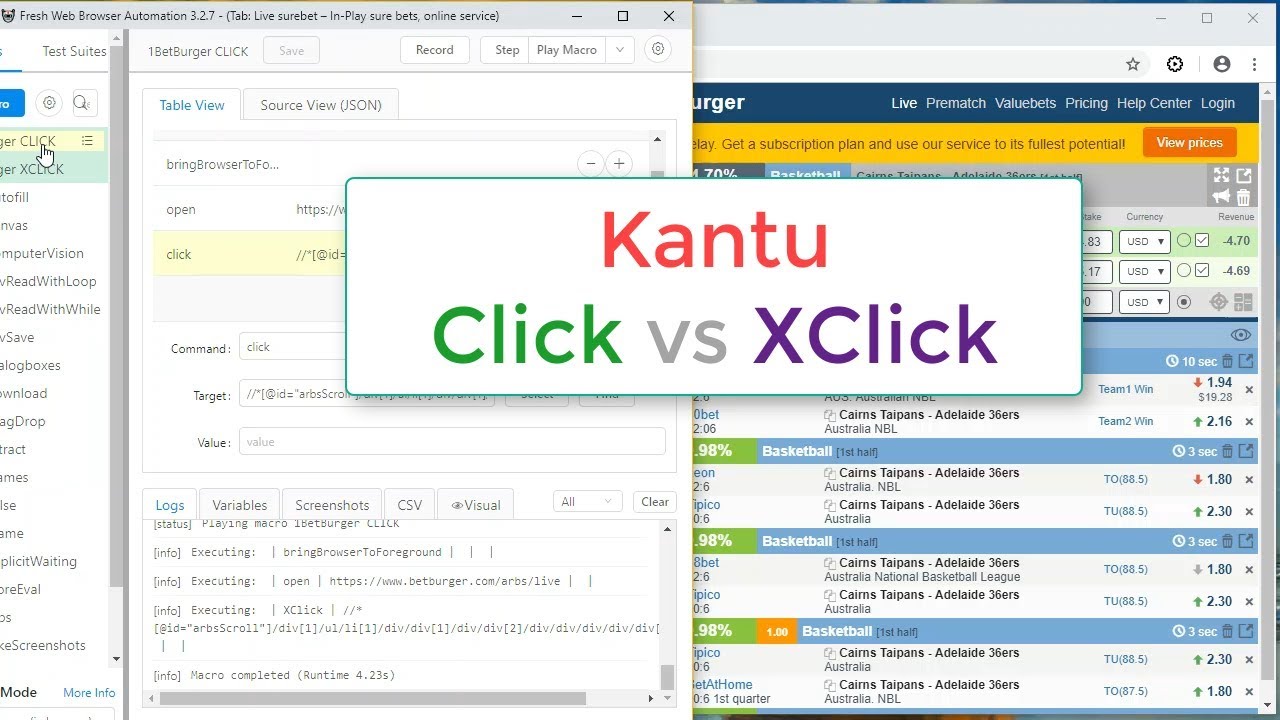The image size is (1280, 720).
Task: Open calculator in new window via top popout icon
Action: tap(1244, 175)
